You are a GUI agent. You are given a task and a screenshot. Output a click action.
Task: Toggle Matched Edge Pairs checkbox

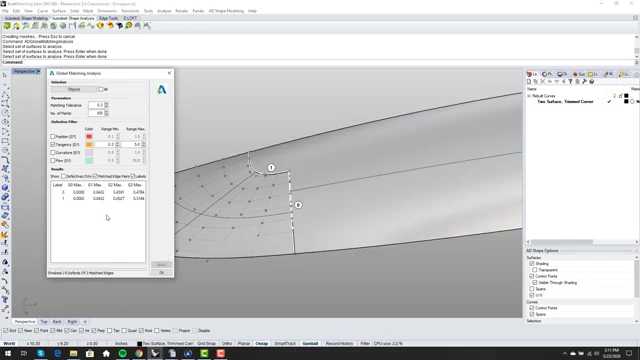coord(95,176)
